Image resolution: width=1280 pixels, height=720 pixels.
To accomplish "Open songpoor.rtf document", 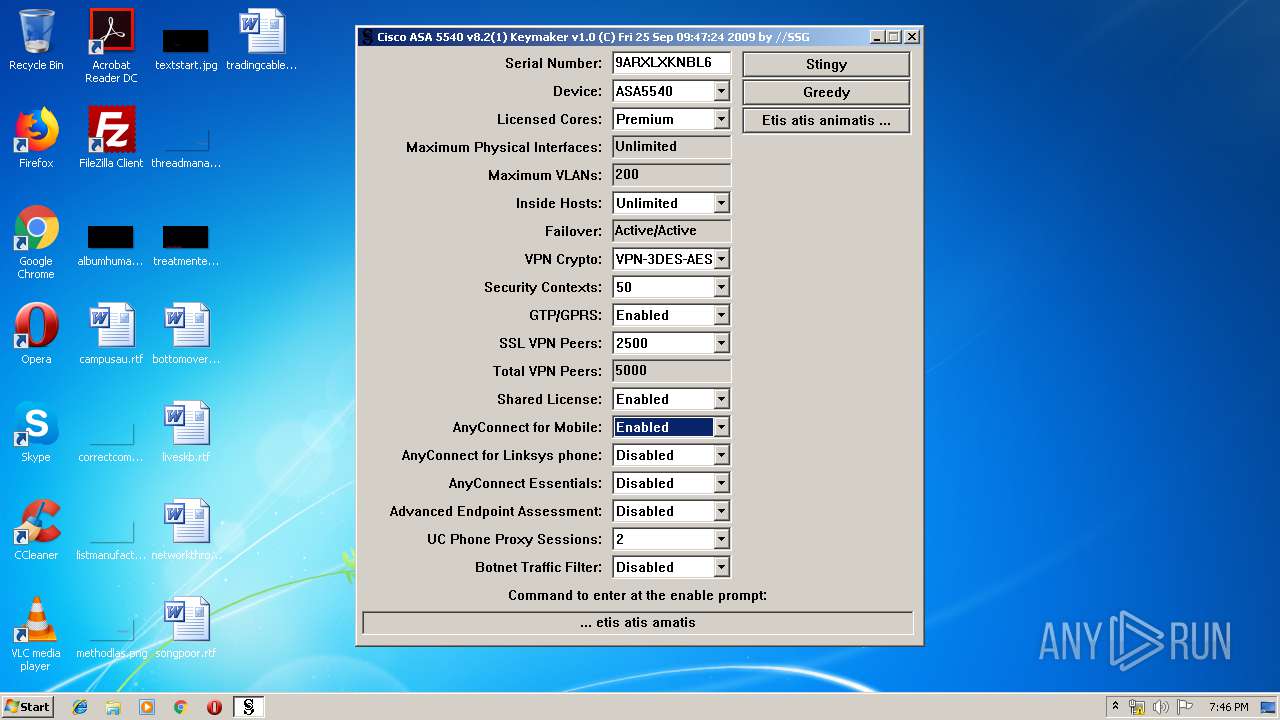I will 186,628.
